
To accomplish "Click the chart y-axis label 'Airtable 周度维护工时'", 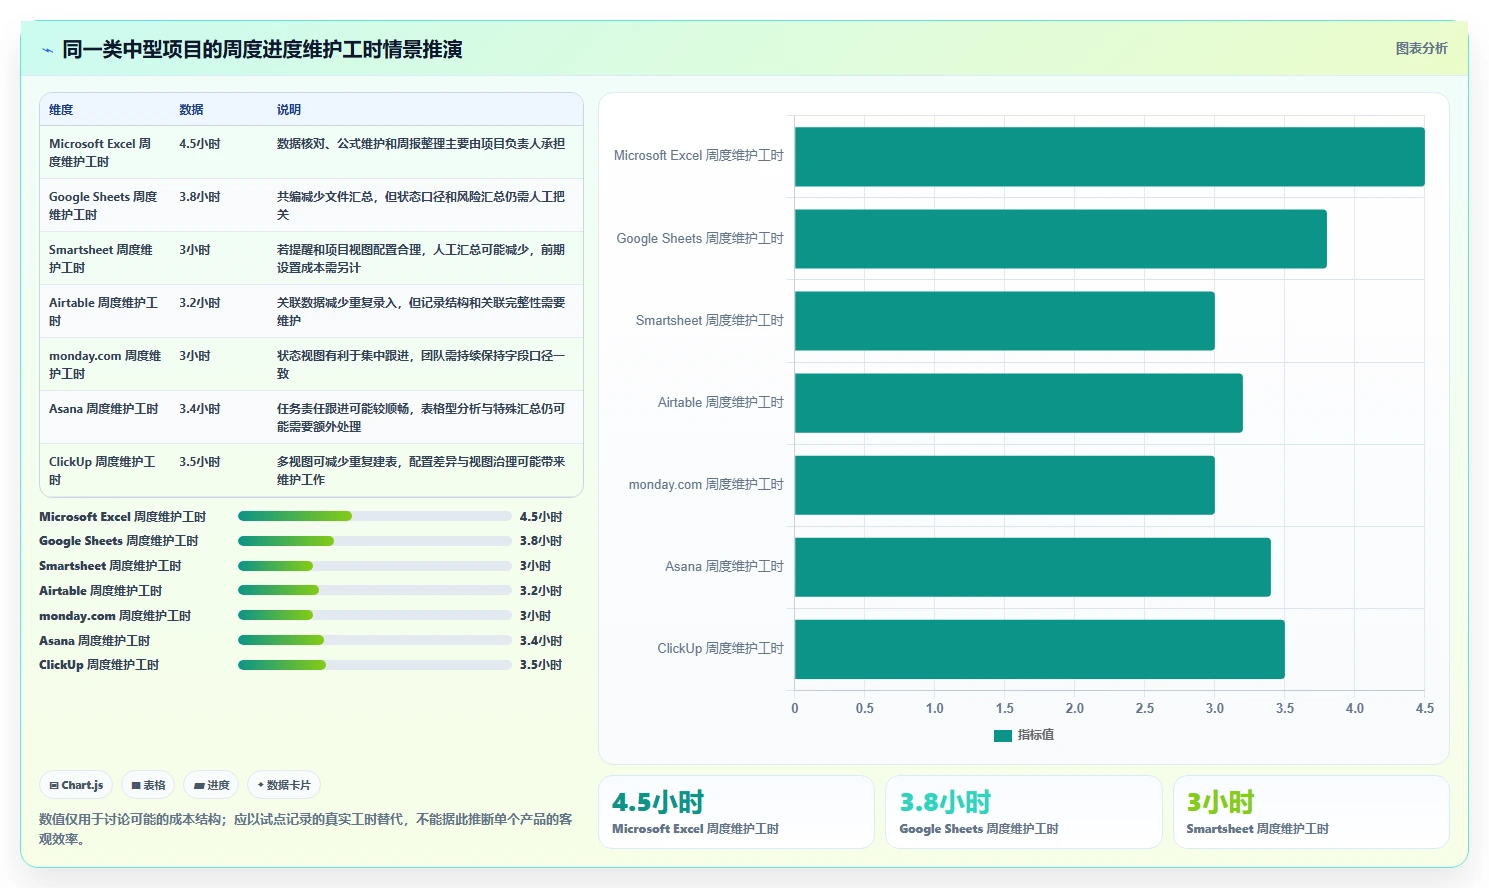I will point(720,403).
